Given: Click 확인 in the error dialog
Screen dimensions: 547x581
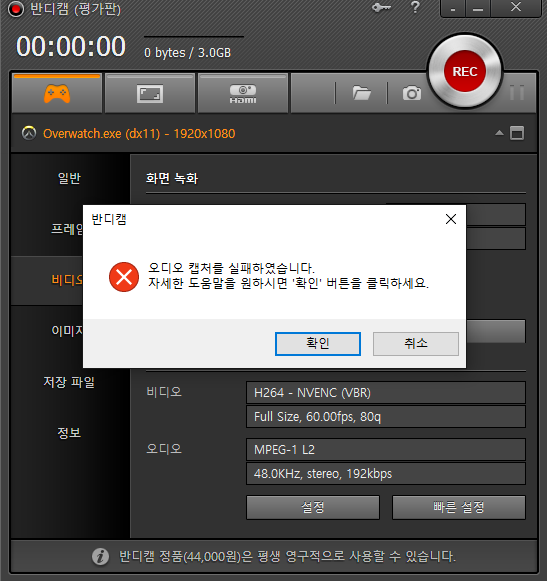Looking at the screenshot, I should (x=318, y=343).
